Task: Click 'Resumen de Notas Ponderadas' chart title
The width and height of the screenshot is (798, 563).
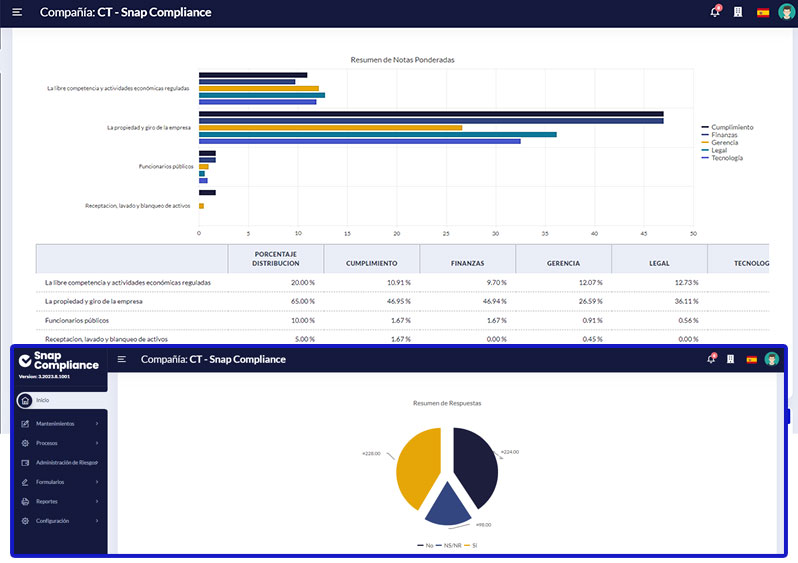Action: [x=402, y=60]
